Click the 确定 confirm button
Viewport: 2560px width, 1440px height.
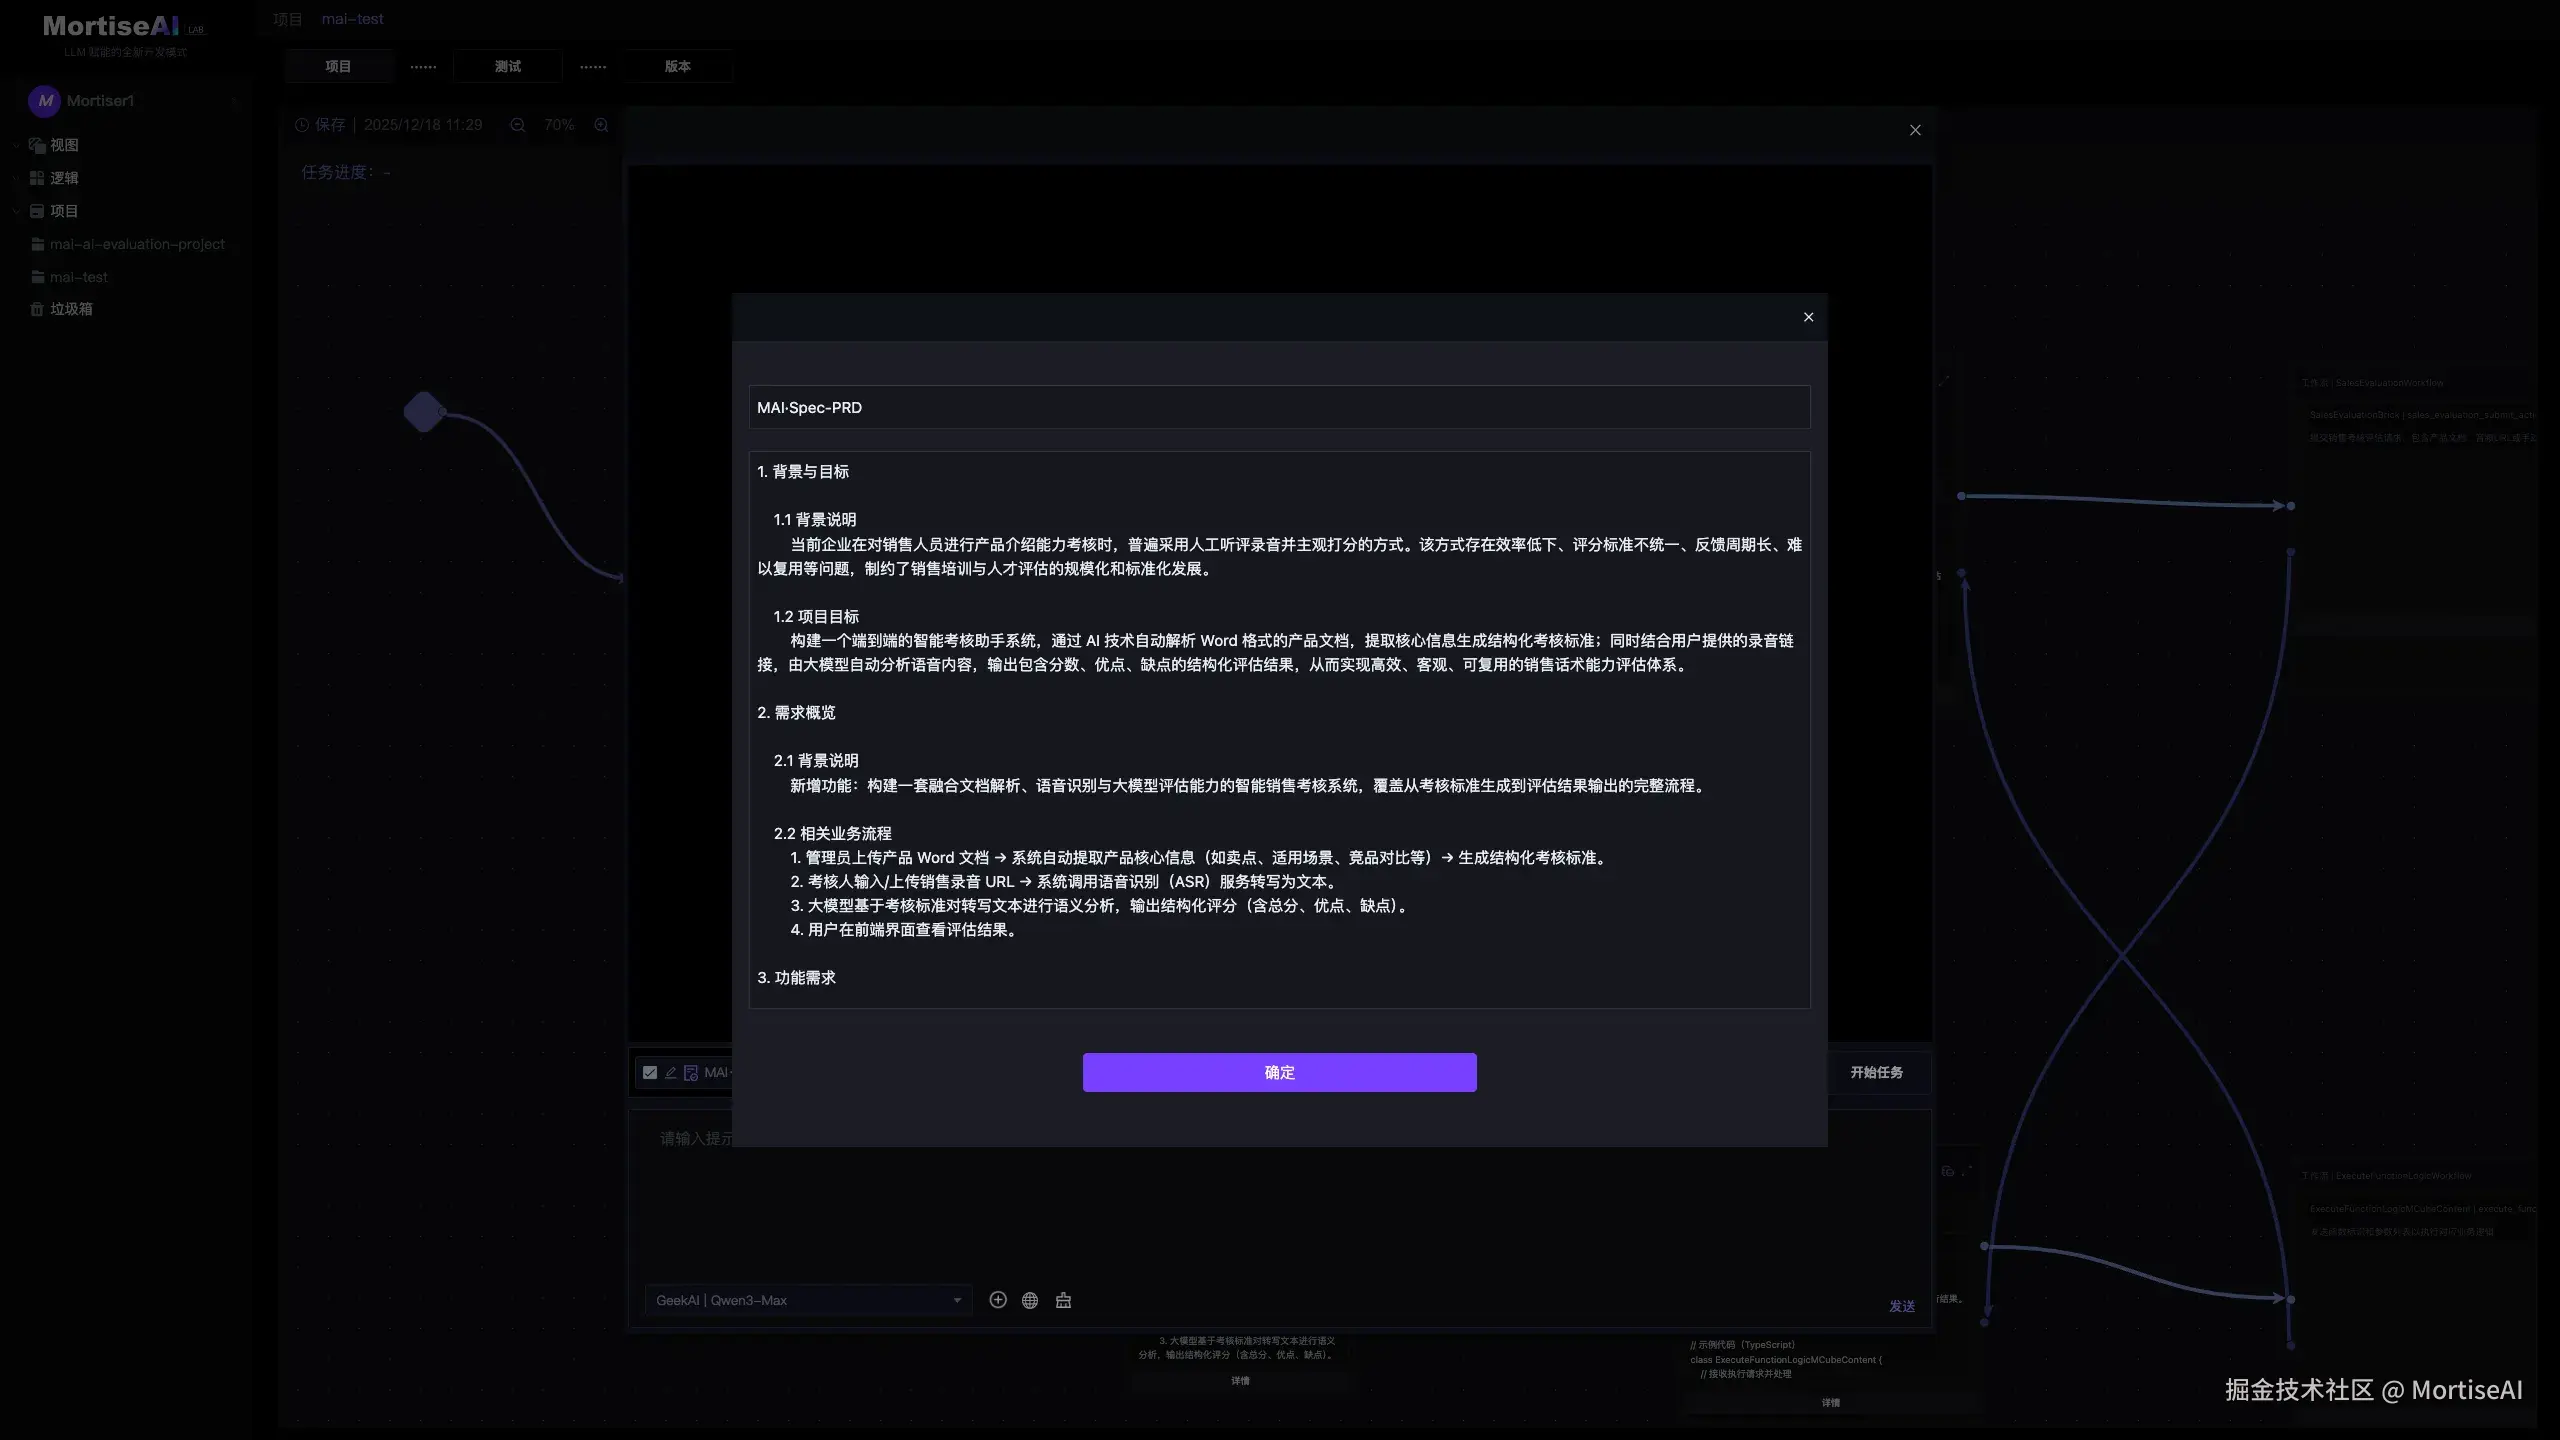tap(1279, 1072)
